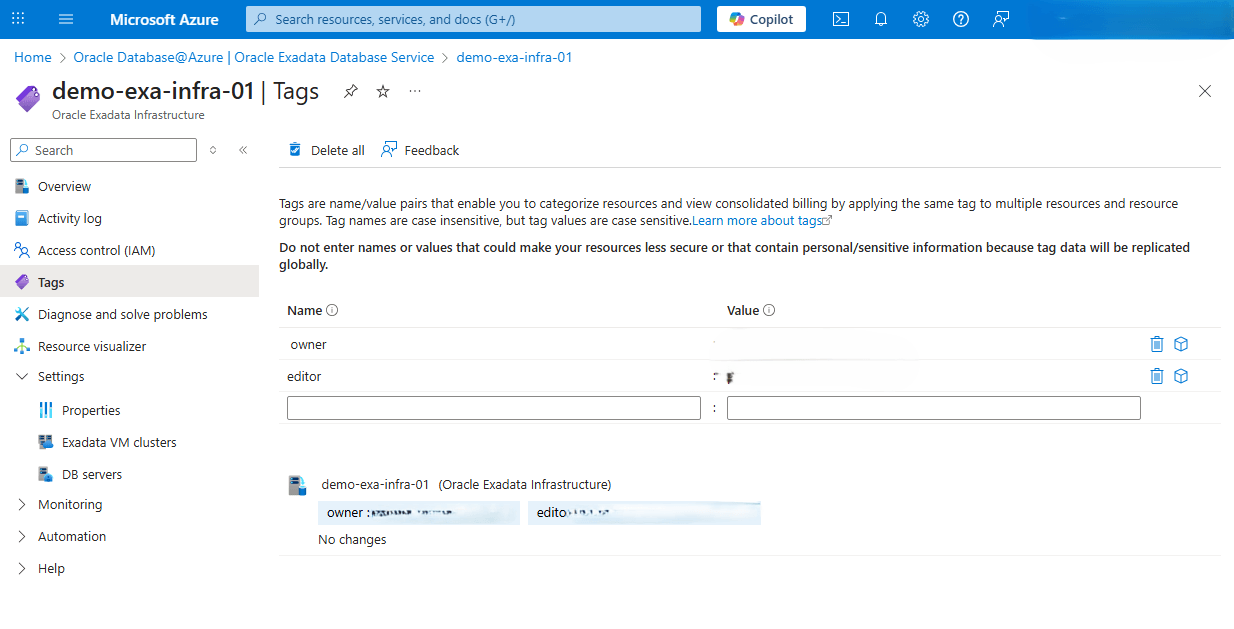Click the Exadata Infrastructure resource icon in summary
This screenshot has width=1234, height=629.
tap(297, 486)
